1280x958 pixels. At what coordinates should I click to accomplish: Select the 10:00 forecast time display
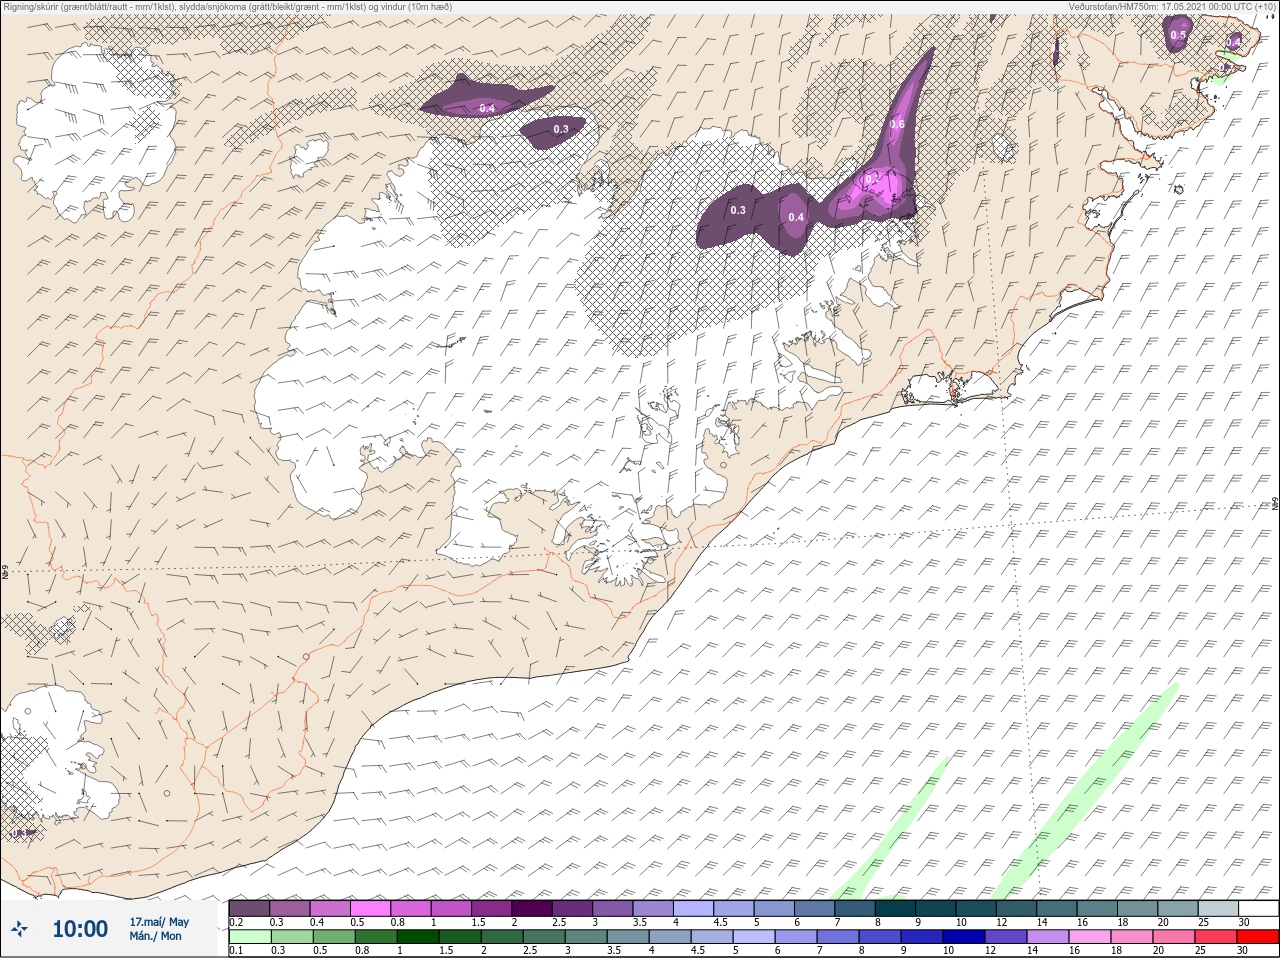point(80,929)
